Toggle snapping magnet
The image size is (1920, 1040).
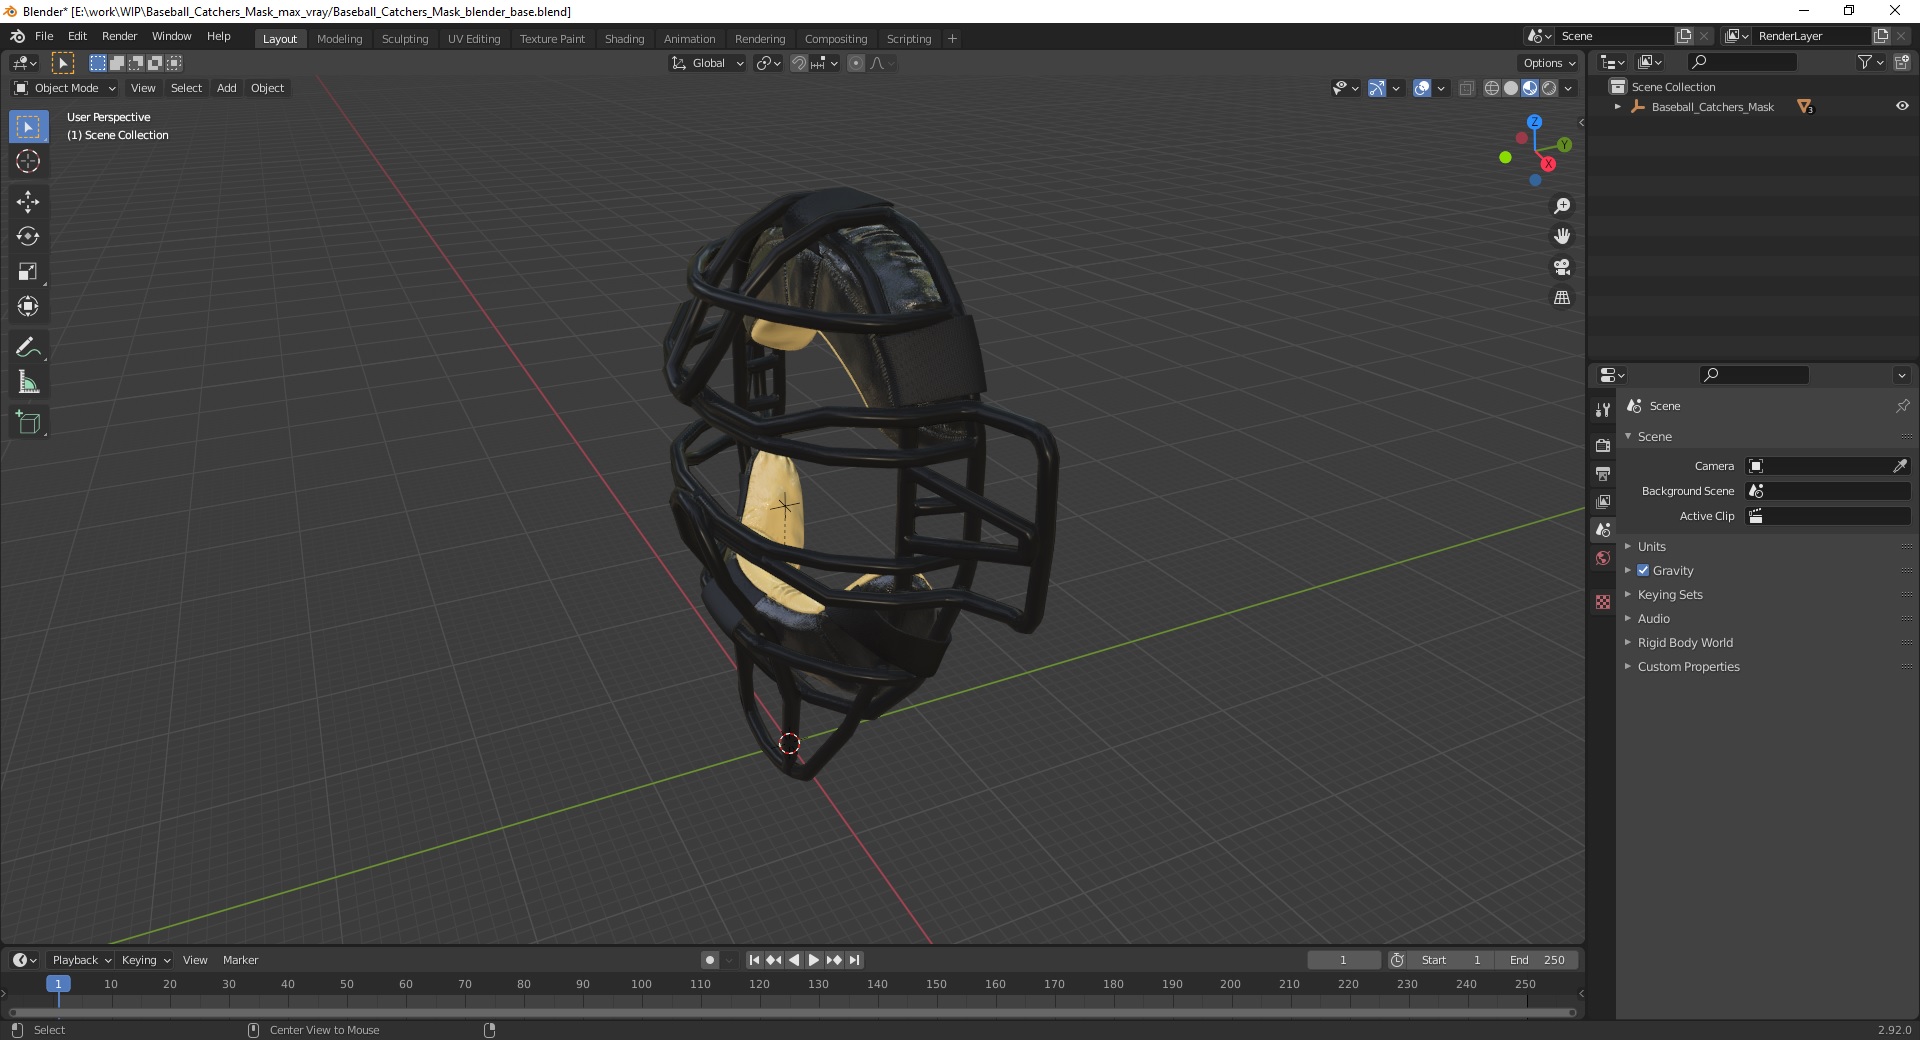[x=798, y=63]
